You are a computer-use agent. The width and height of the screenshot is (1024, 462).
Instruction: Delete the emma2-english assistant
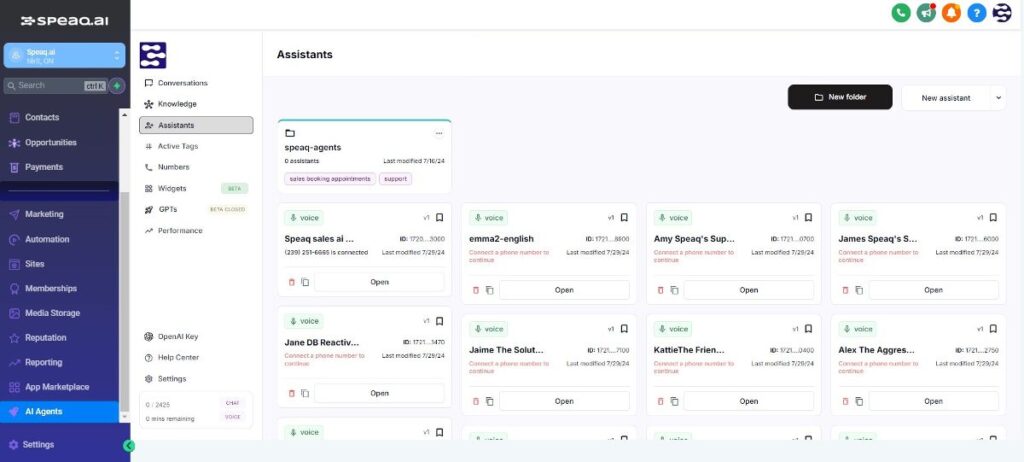pyautogui.click(x=476, y=290)
